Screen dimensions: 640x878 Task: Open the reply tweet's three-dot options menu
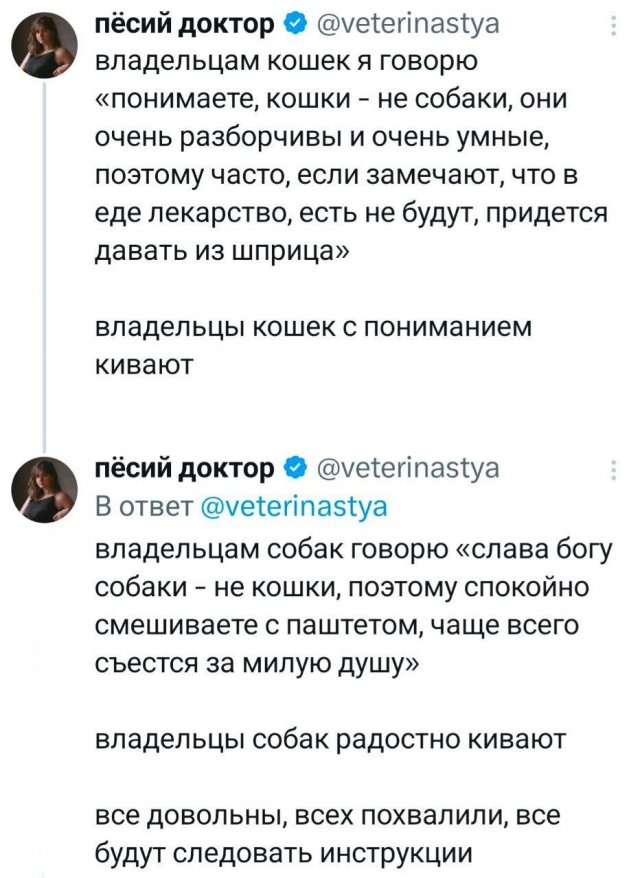614,470
